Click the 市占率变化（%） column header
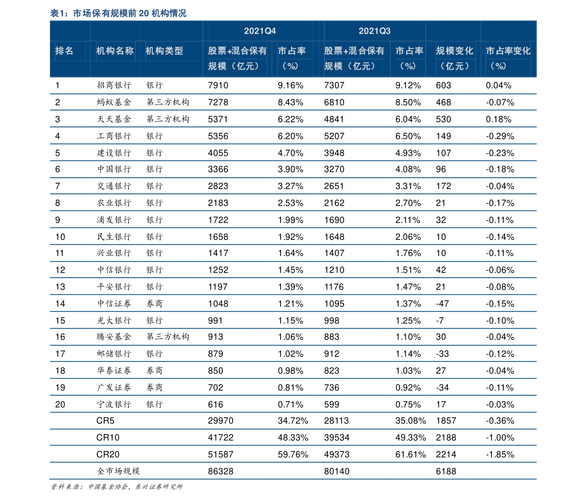 508,58
